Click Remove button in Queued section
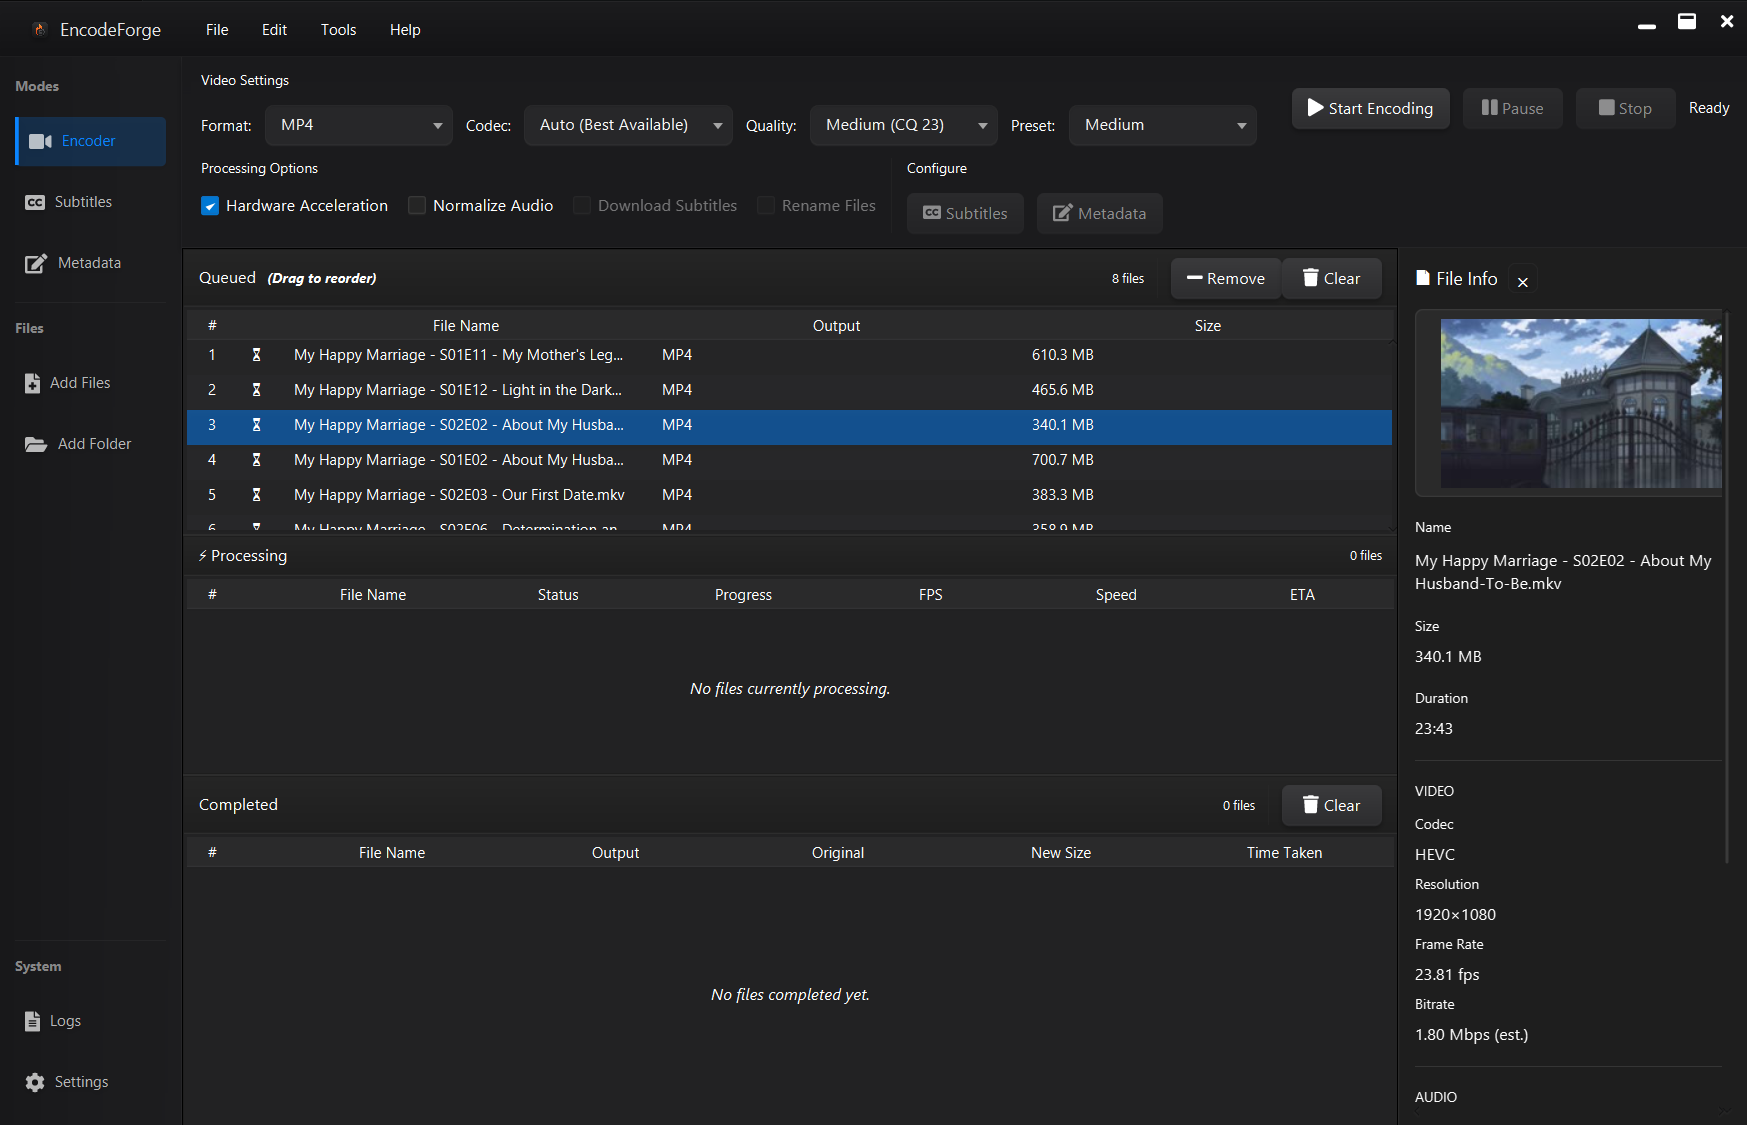Image resolution: width=1747 pixels, height=1125 pixels. 1225,279
